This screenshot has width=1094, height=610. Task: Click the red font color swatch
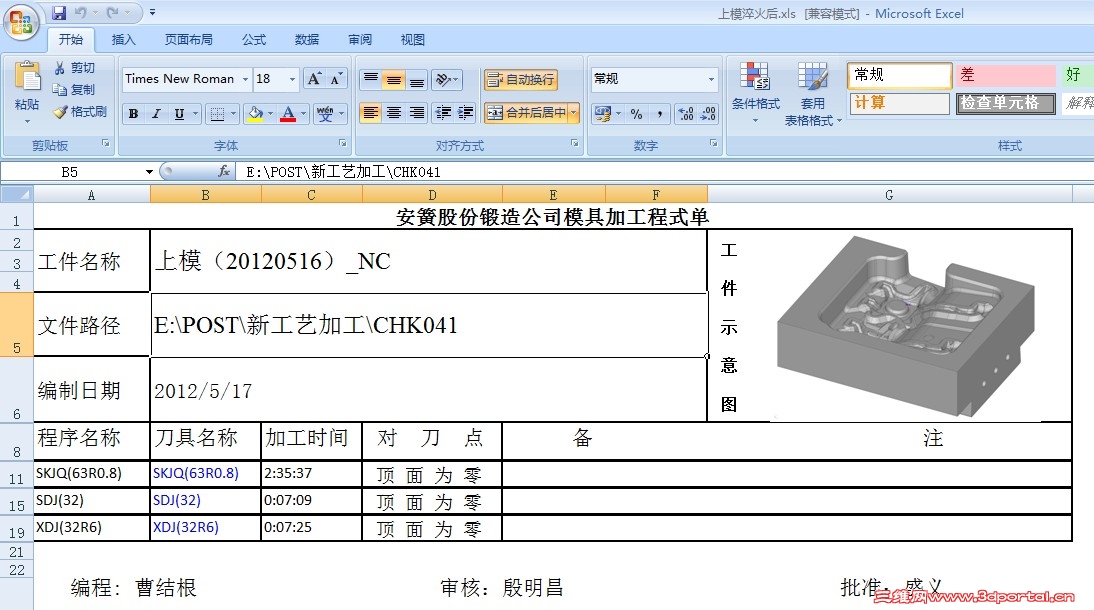[286, 121]
